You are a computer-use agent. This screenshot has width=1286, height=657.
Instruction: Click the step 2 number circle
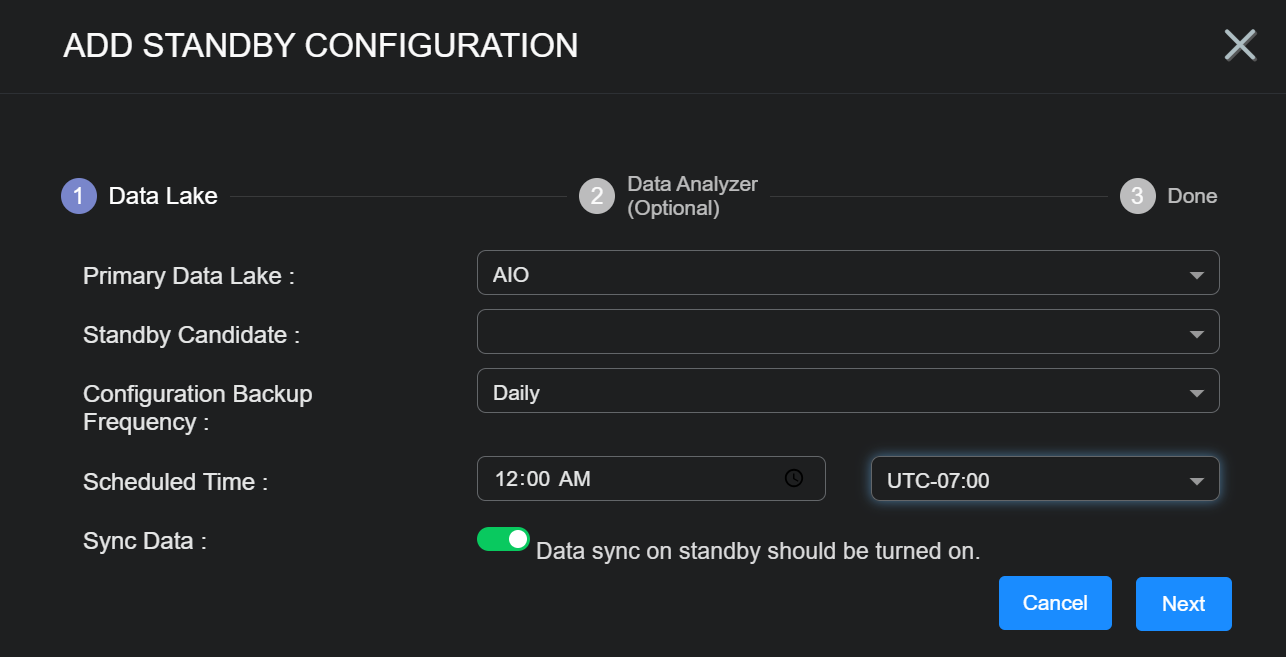[x=597, y=196]
